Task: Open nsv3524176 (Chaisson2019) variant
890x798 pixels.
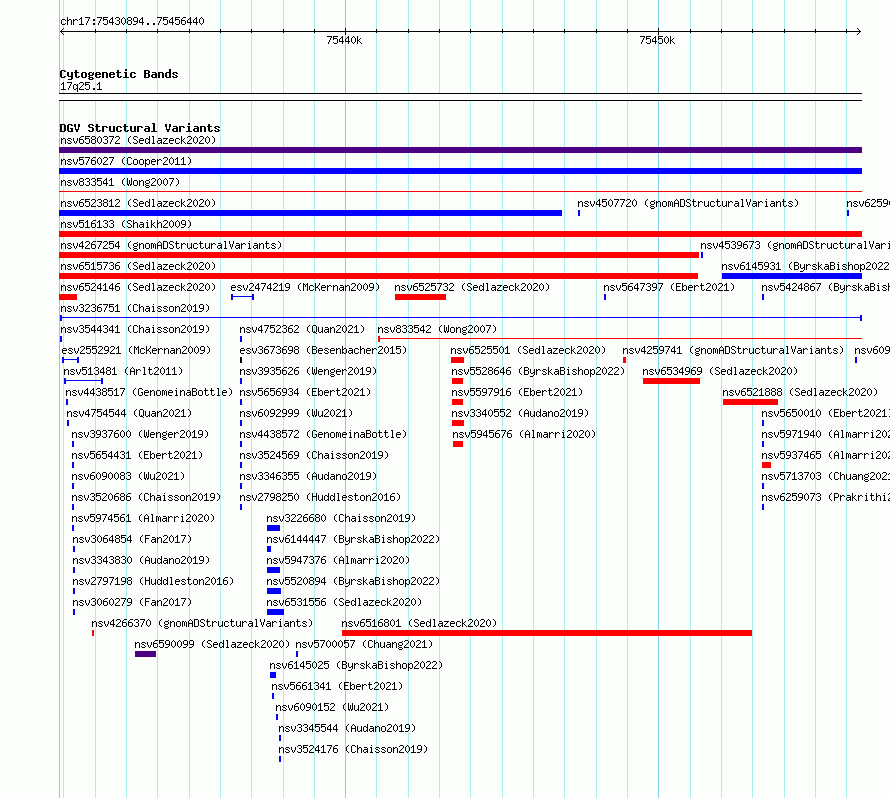Action: tap(353, 749)
